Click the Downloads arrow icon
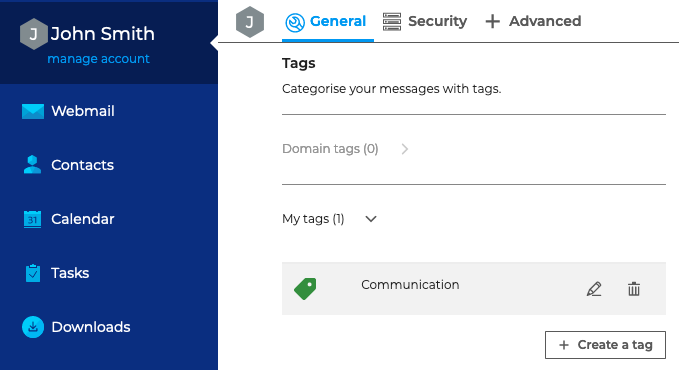 [x=33, y=327]
